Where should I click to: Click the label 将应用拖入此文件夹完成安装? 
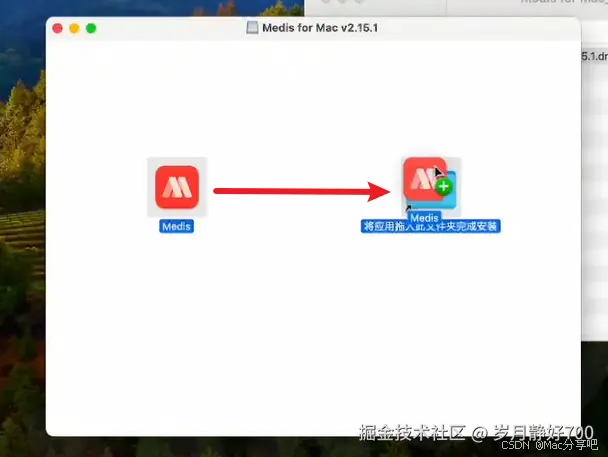(x=430, y=226)
